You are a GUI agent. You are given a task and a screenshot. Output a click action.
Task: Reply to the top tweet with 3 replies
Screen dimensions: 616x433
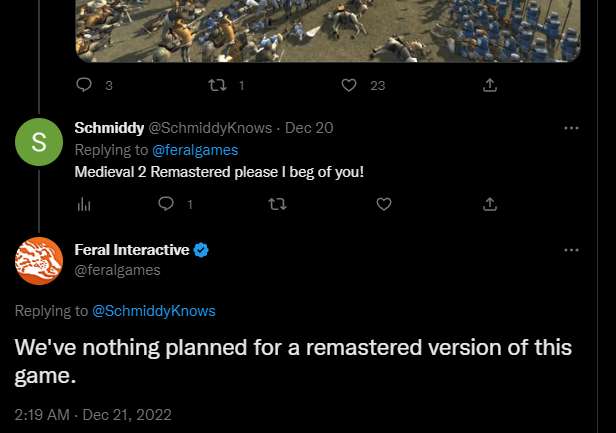click(84, 86)
